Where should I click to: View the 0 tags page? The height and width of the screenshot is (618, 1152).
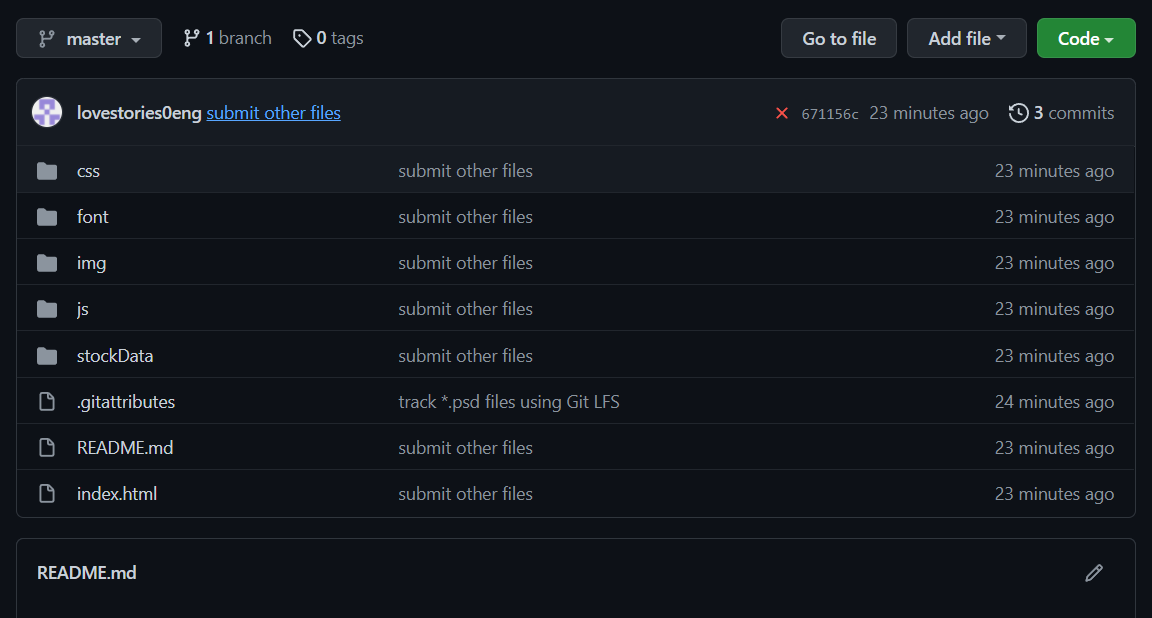[x=328, y=38]
